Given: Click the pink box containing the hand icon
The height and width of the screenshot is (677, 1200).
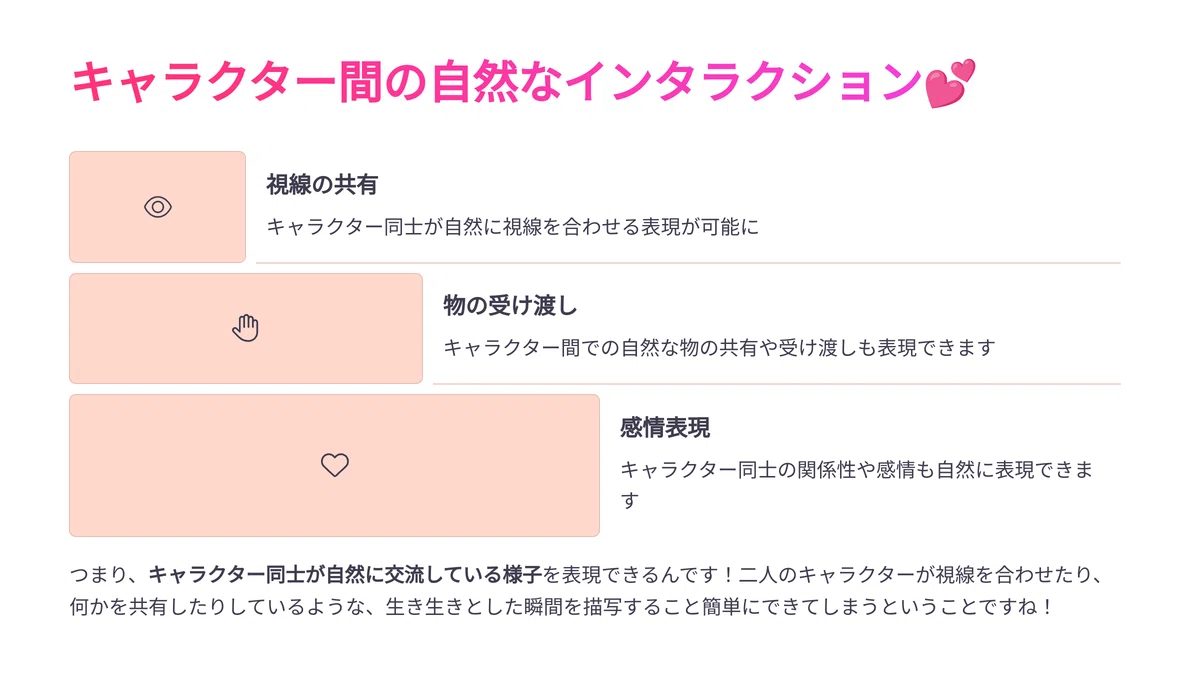Looking at the screenshot, I should point(246,328).
